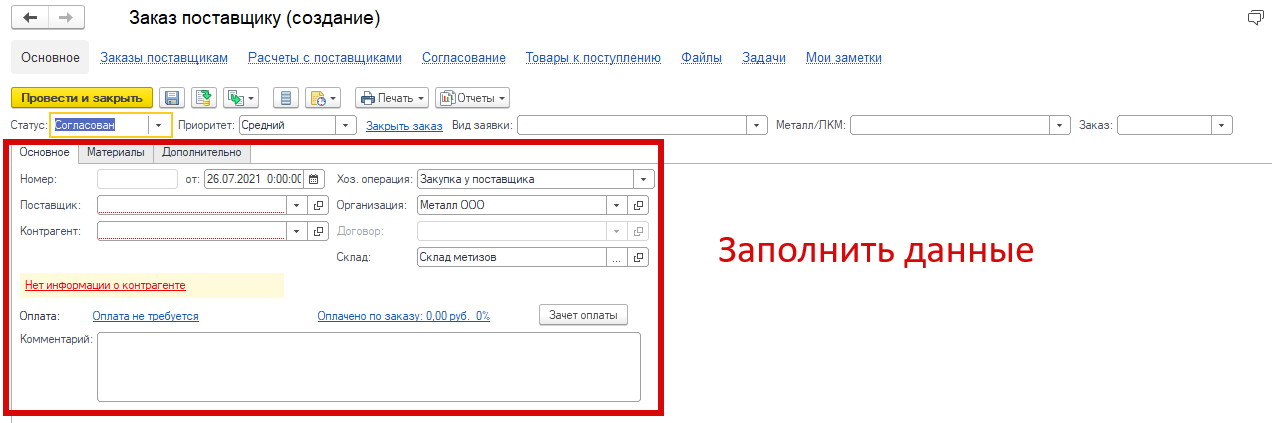
Task: Post the document with the green-arrow icon
Action: point(203,98)
